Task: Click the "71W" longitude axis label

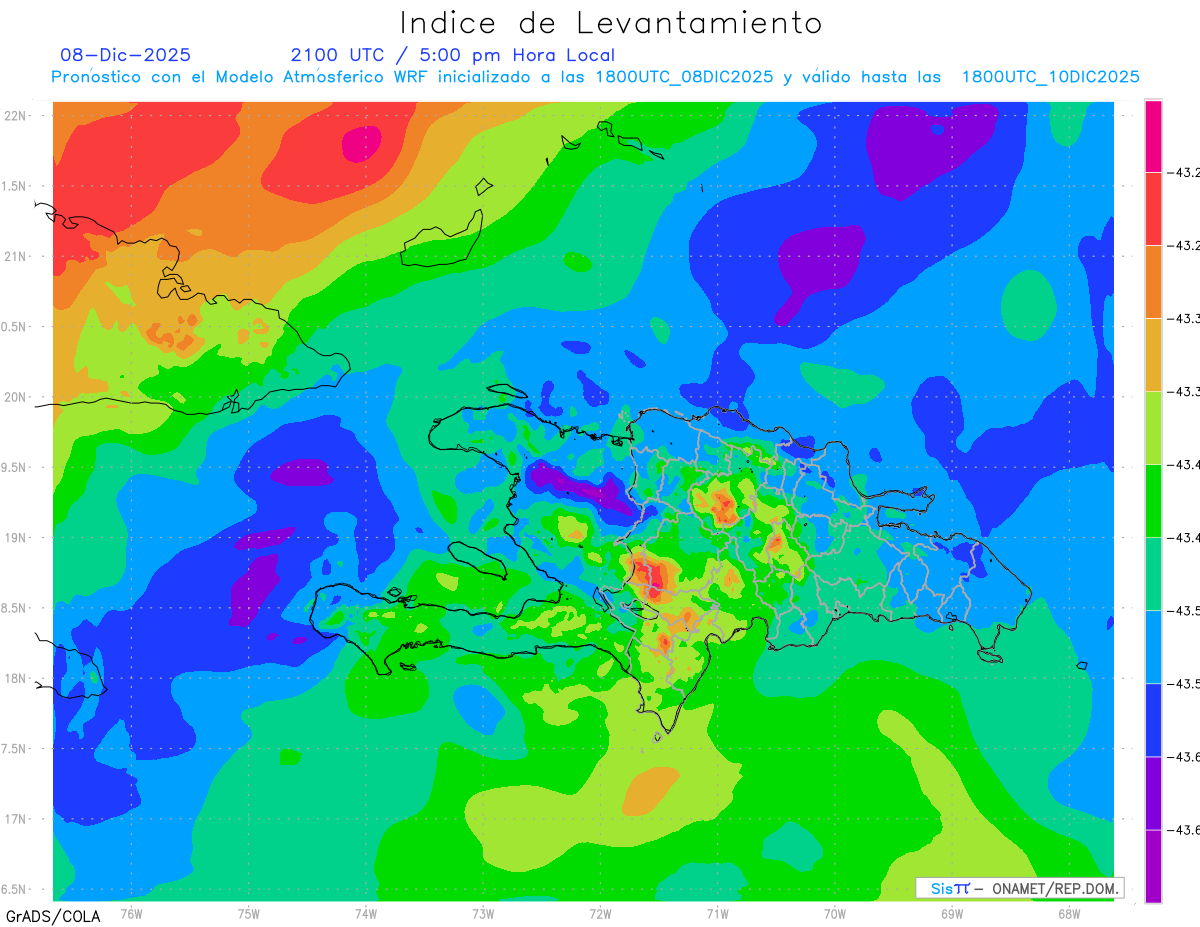Action: [x=717, y=914]
